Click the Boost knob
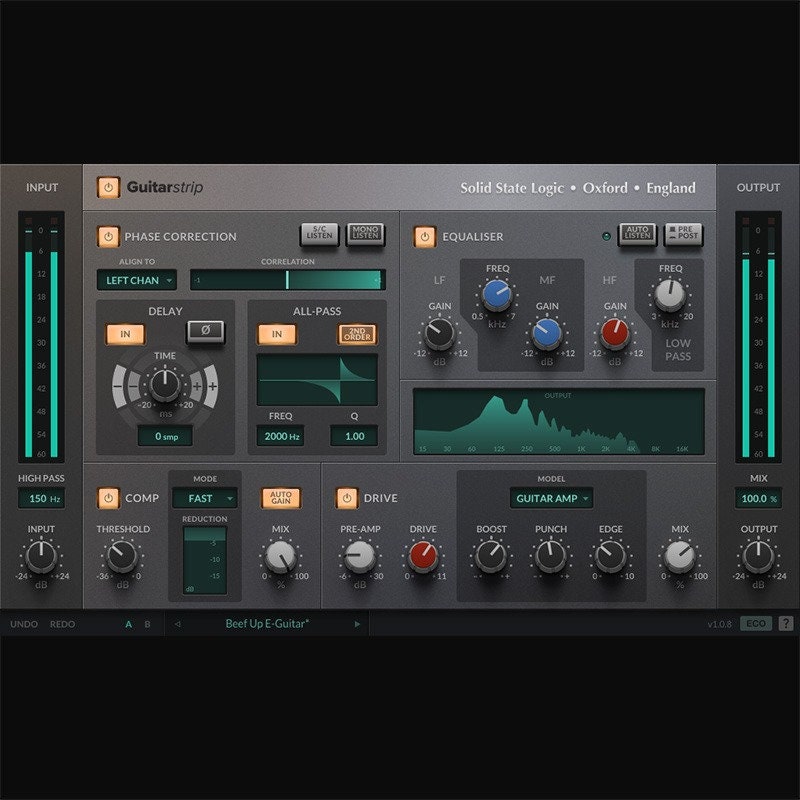The height and width of the screenshot is (800, 800). pos(491,556)
